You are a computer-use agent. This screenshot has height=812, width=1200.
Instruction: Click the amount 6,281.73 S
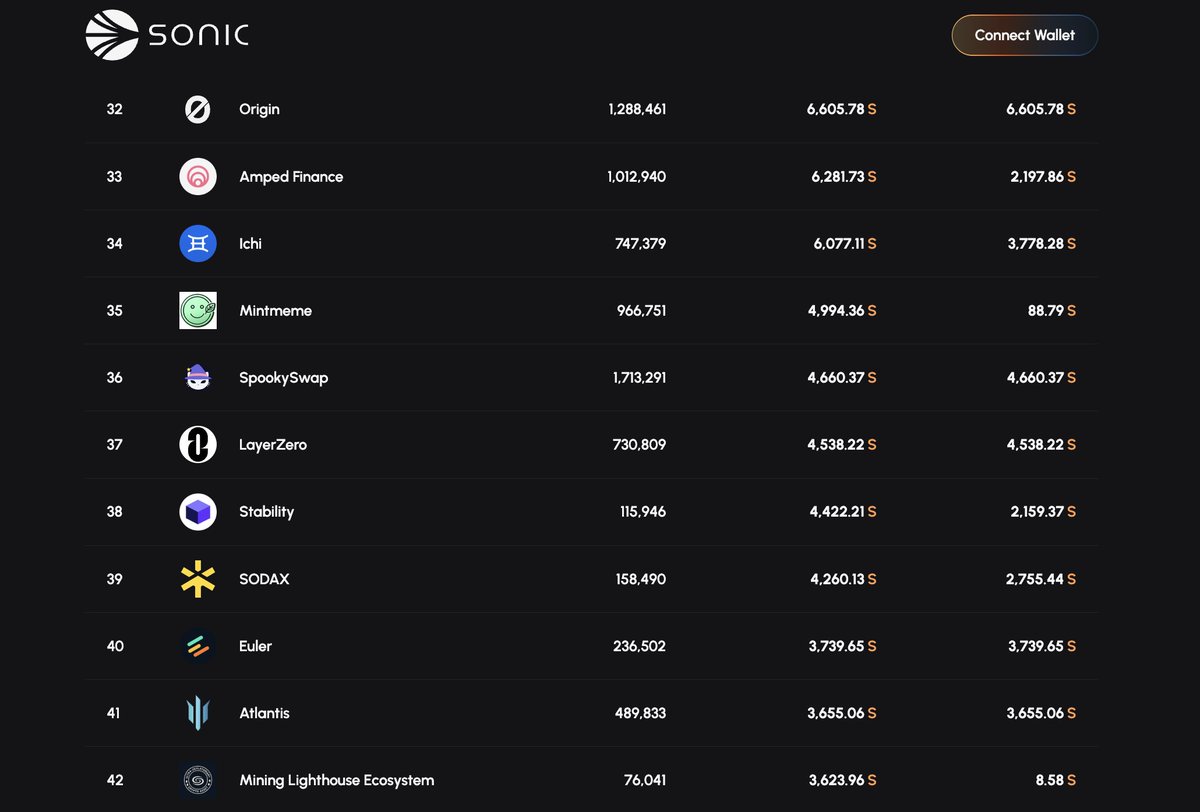(843, 176)
